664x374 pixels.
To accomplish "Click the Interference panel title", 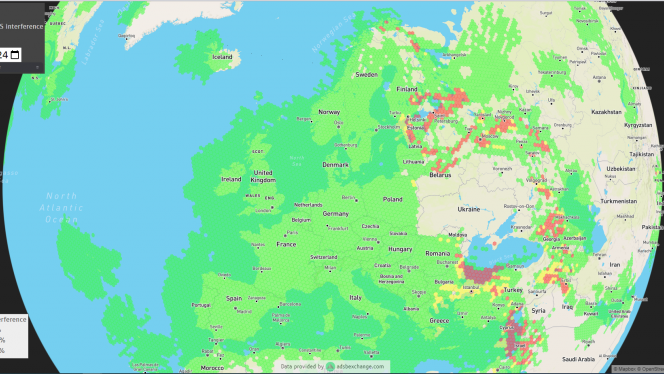I will [22, 26].
